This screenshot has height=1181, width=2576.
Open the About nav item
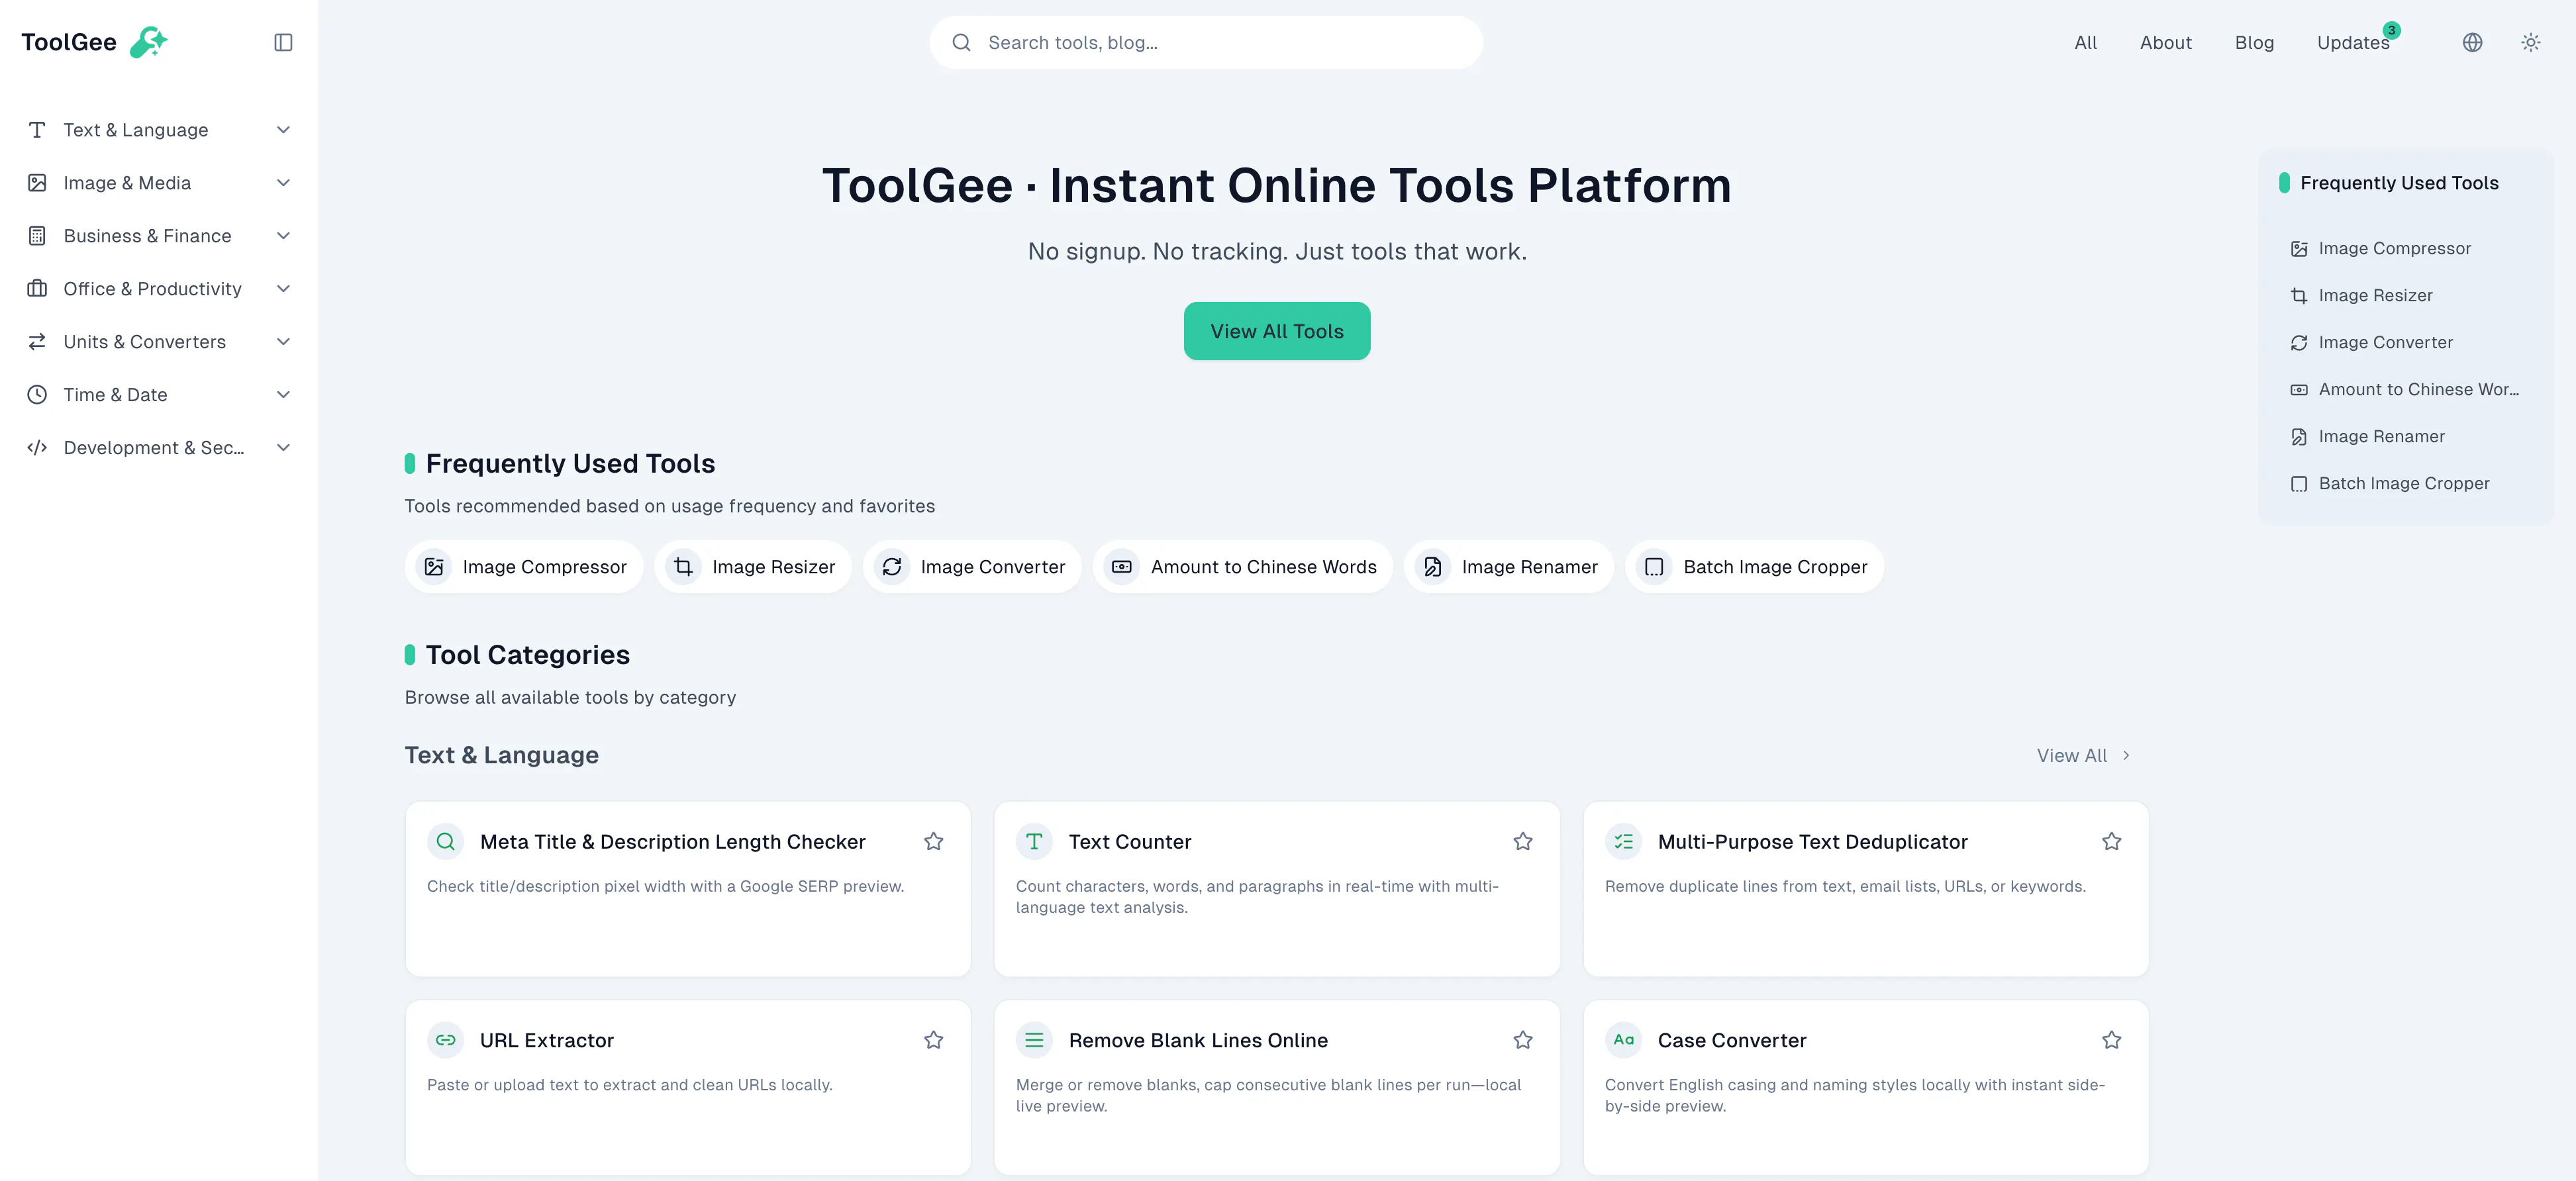point(2165,42)
